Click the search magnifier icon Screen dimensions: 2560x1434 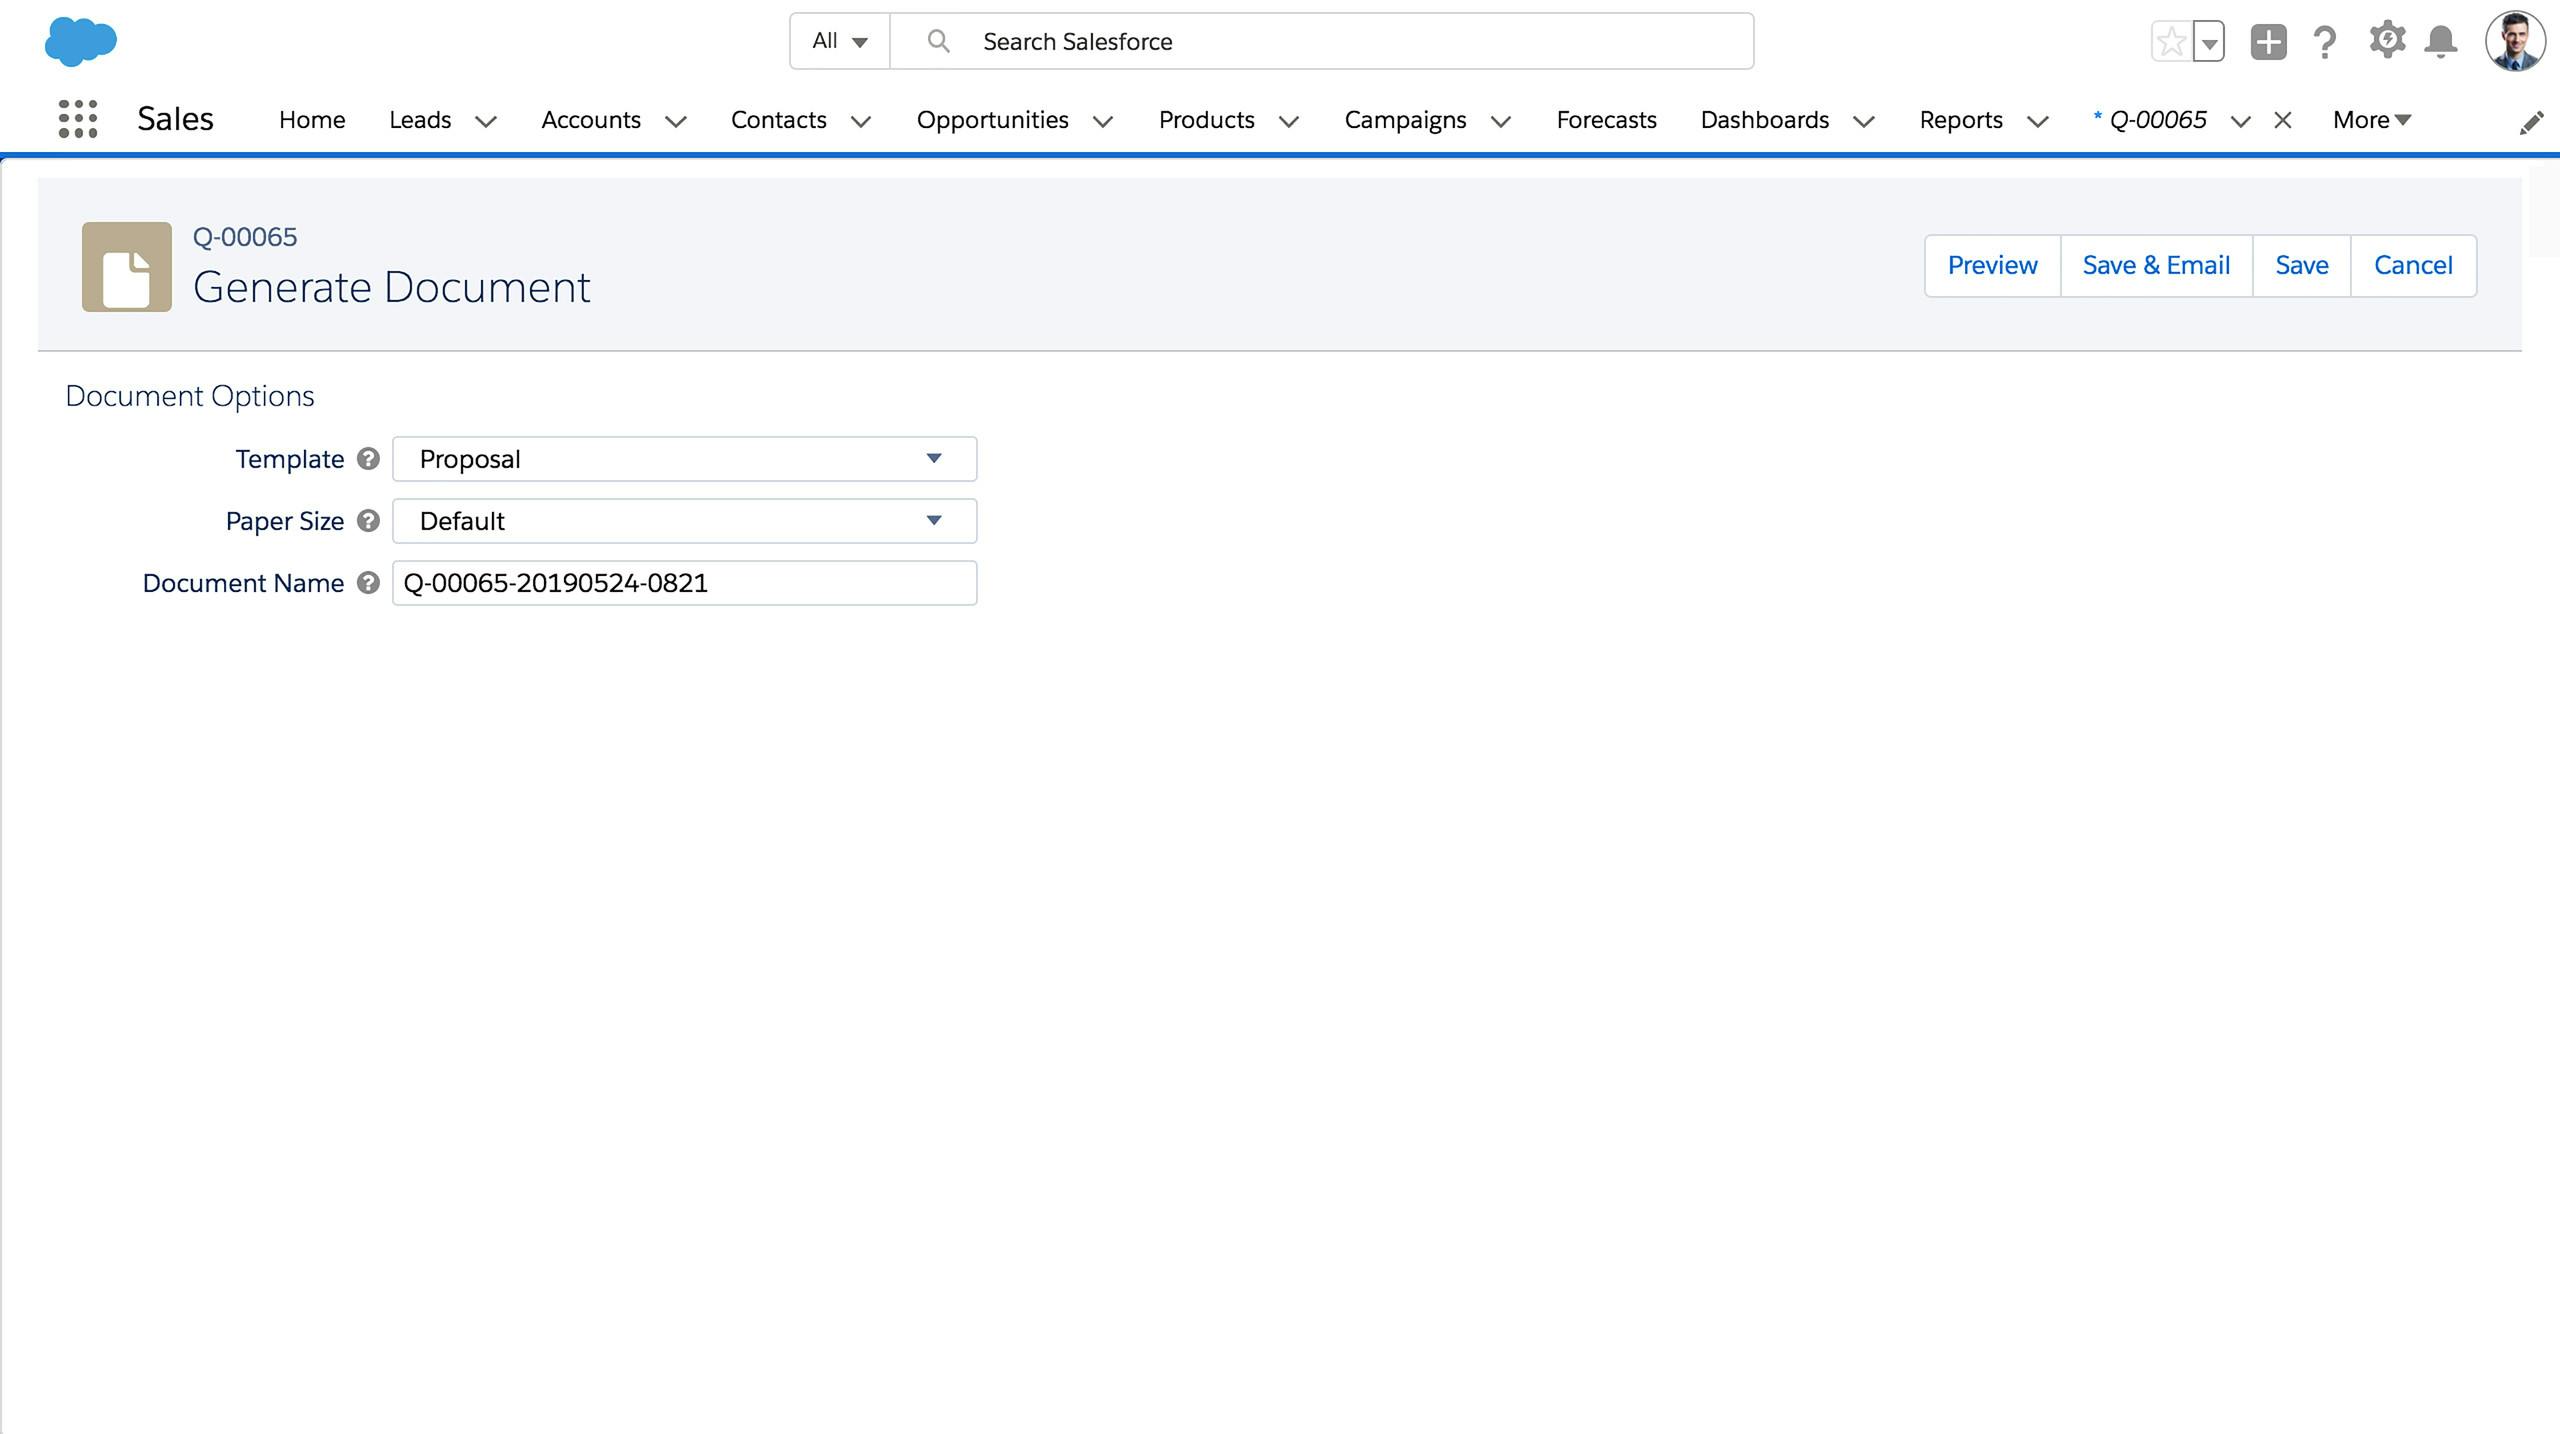pyautogui.click(x=938, y=41)
